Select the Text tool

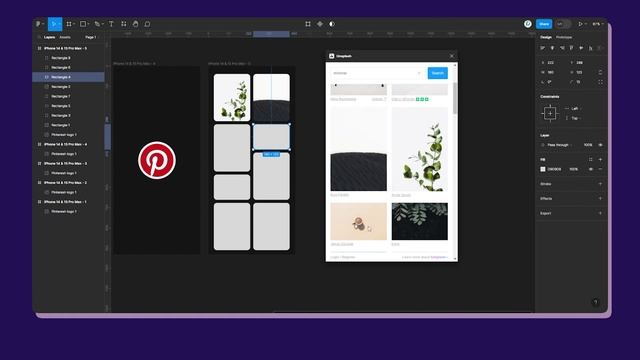(x=111, y=24)
